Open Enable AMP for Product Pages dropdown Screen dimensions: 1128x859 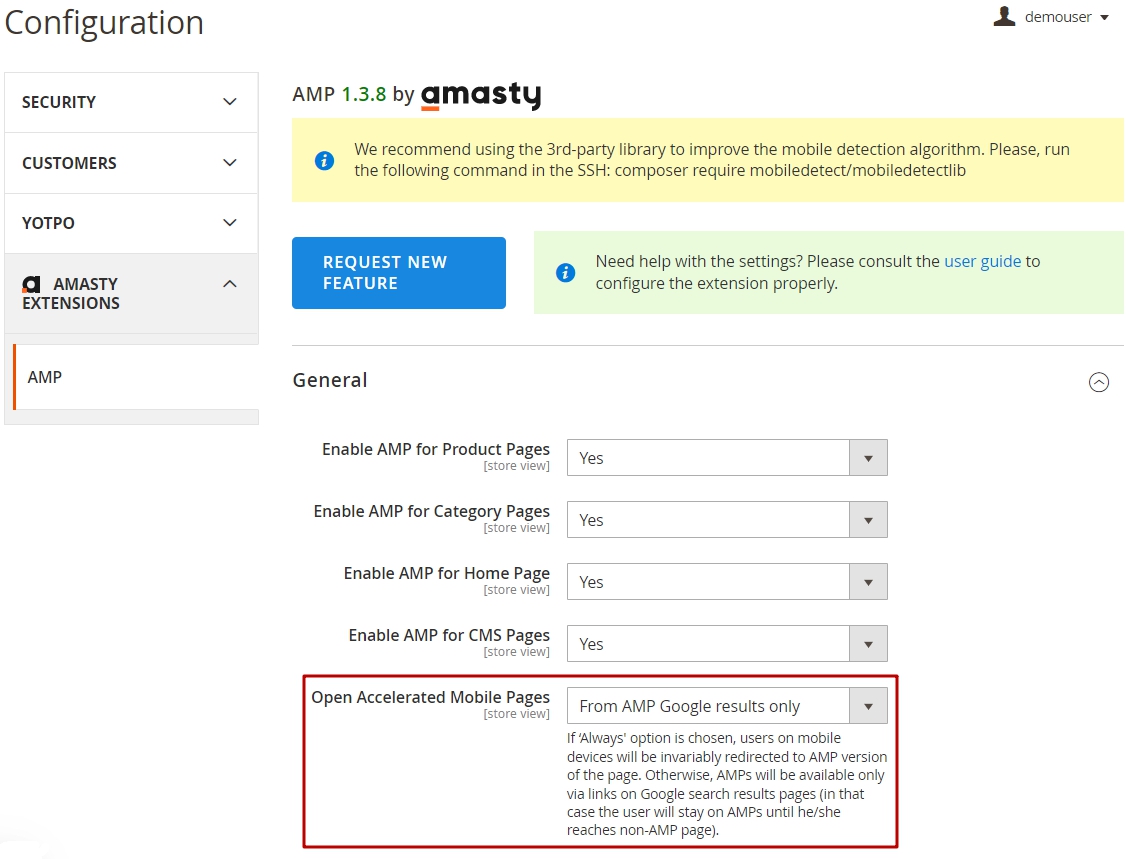click(x=727, y=458)
